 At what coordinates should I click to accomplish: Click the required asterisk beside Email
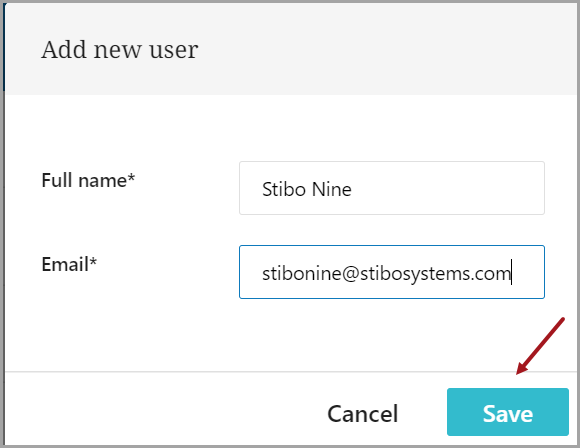(93, 262)
